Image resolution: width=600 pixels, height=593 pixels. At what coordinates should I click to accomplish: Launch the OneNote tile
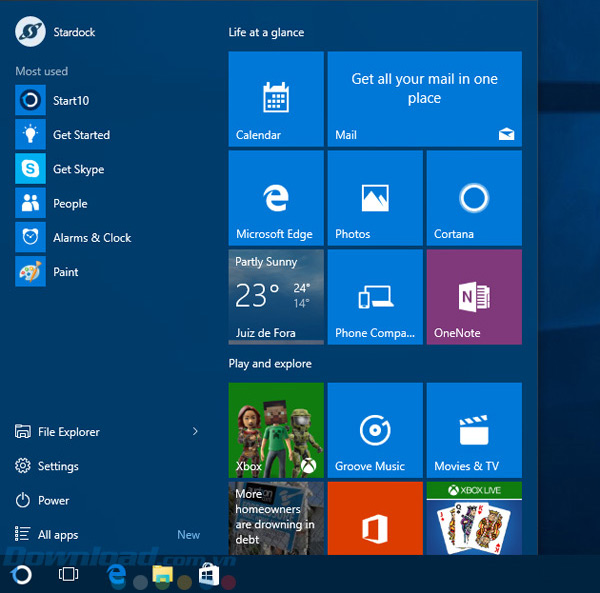[x=474, y=297]
